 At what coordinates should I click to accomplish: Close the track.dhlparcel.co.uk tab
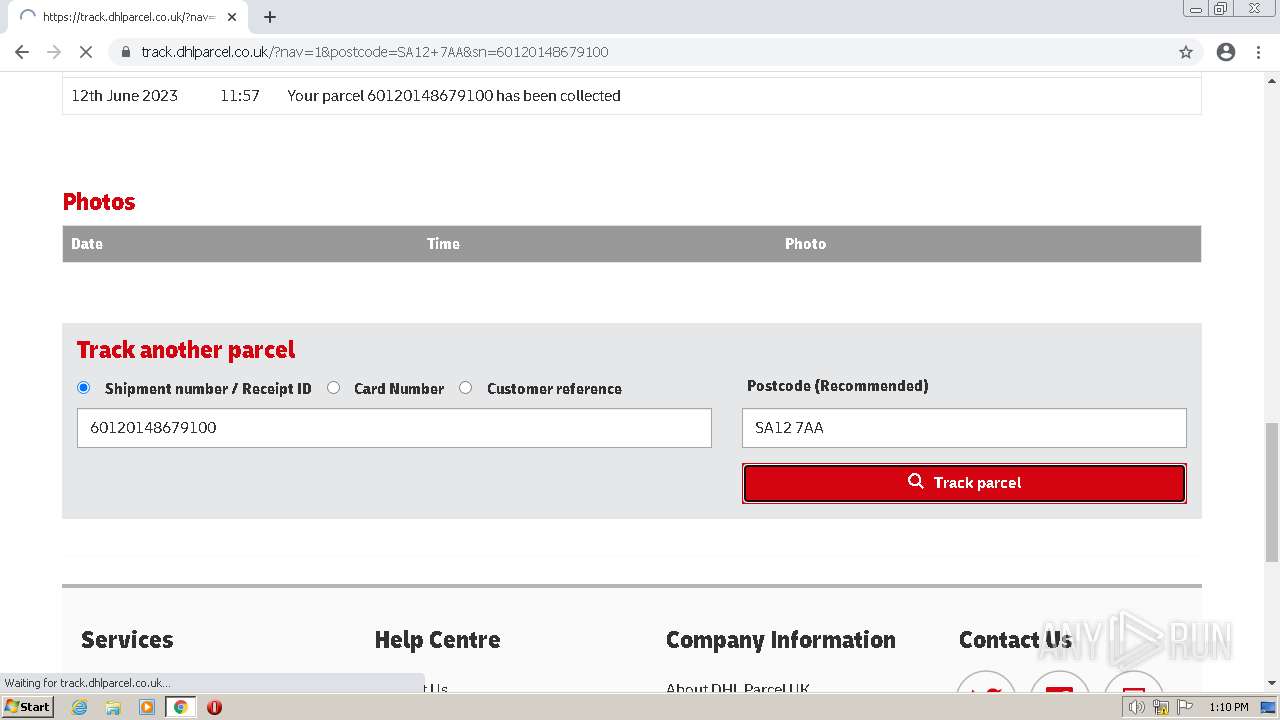coord(232,17)
